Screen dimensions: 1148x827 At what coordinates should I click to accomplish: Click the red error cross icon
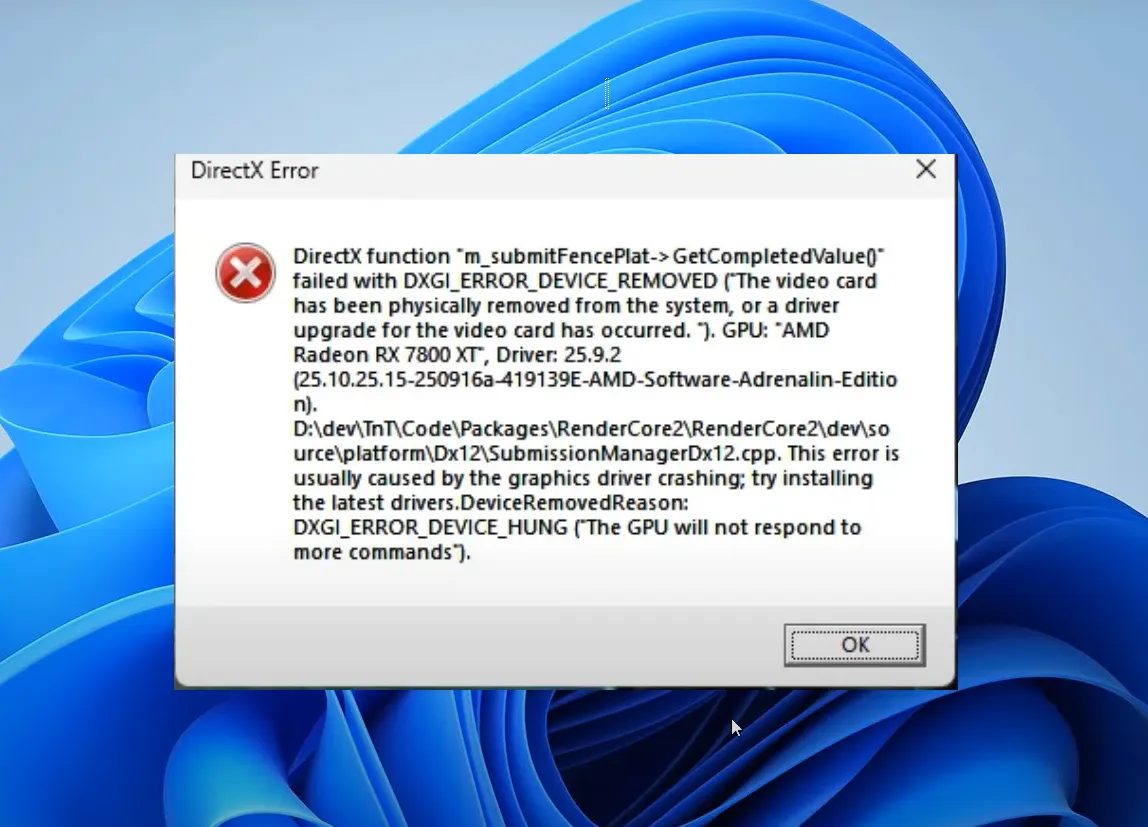click(x=245, y=273)
